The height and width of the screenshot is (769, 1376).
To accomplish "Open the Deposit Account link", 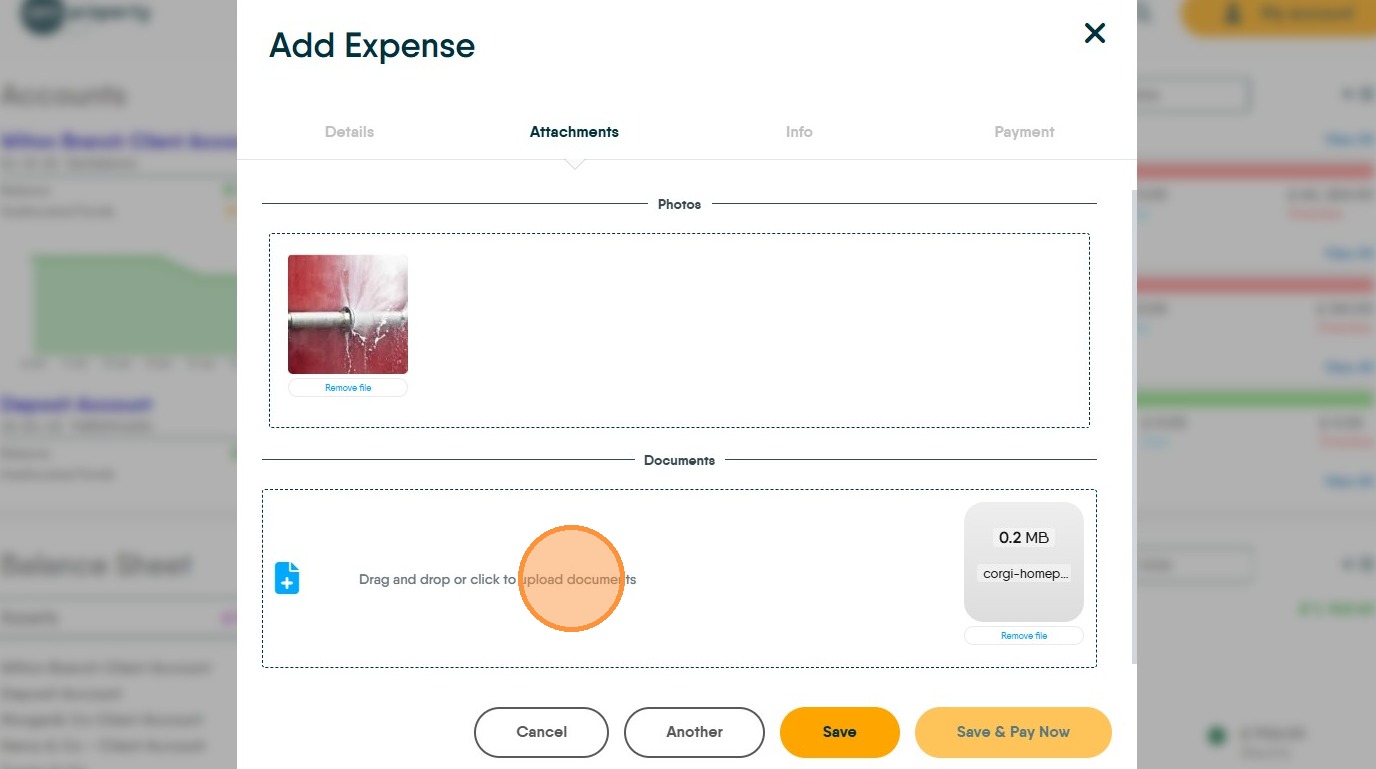I will [77, 405].
